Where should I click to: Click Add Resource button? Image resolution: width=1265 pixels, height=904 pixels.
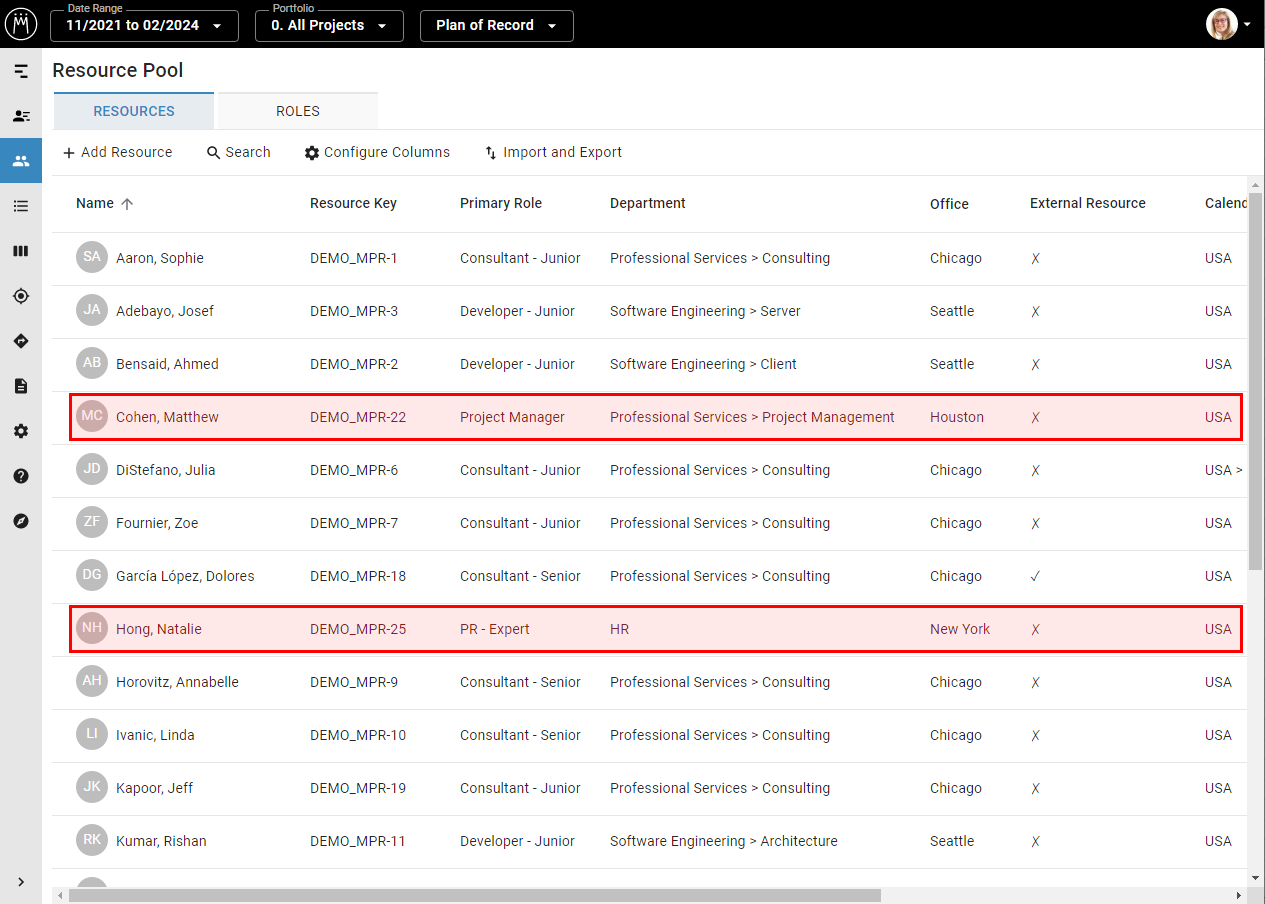coord(117,152)
